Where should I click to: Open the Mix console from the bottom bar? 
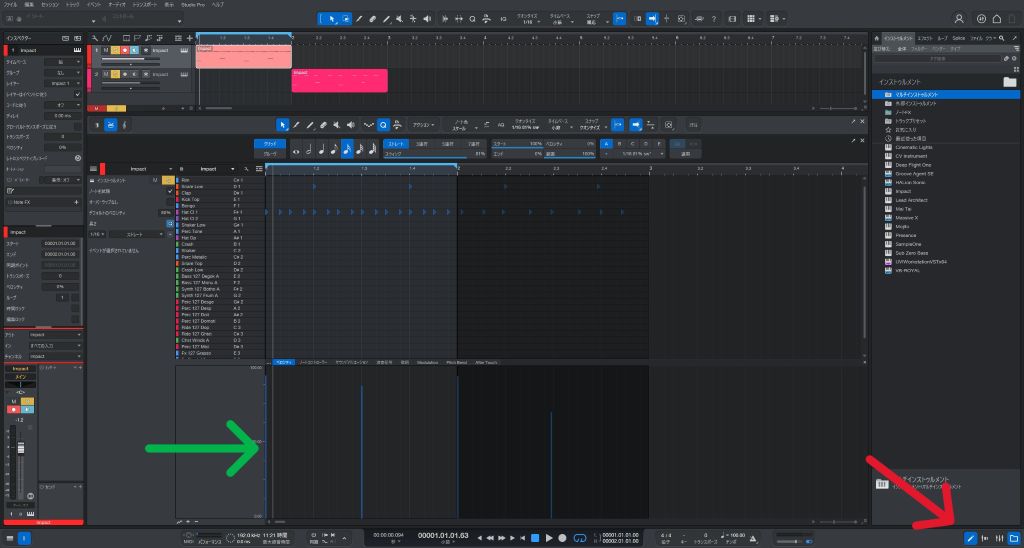click(999, 538)
